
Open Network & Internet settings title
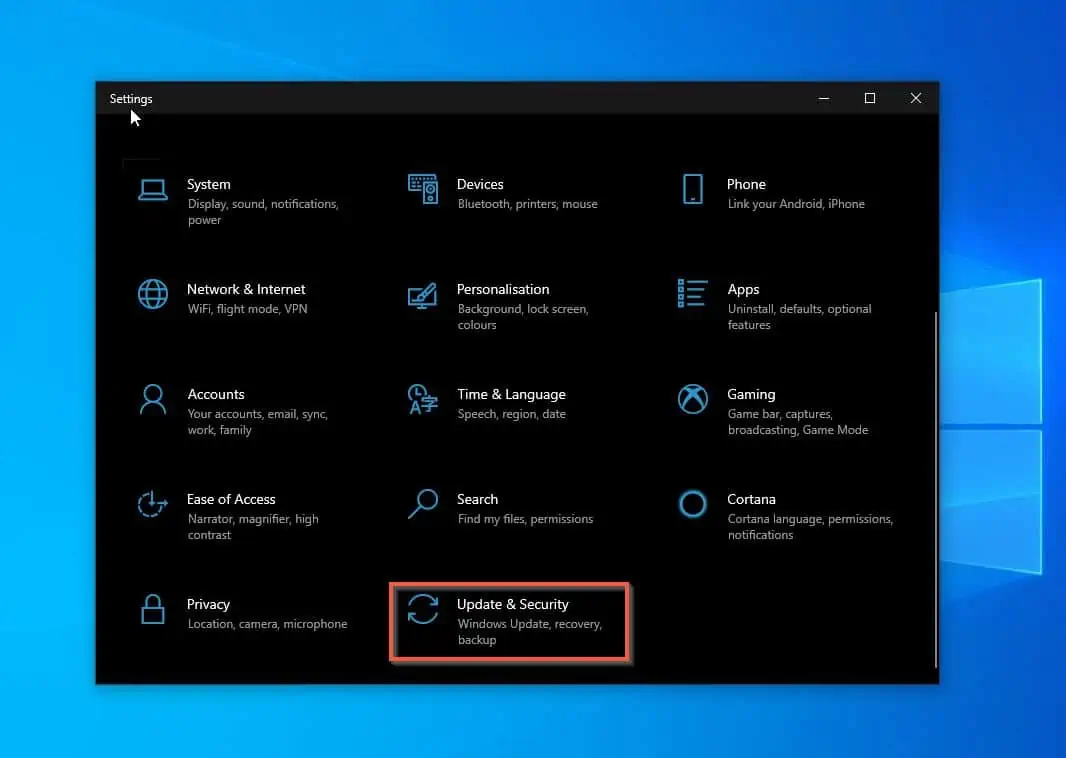246,290
